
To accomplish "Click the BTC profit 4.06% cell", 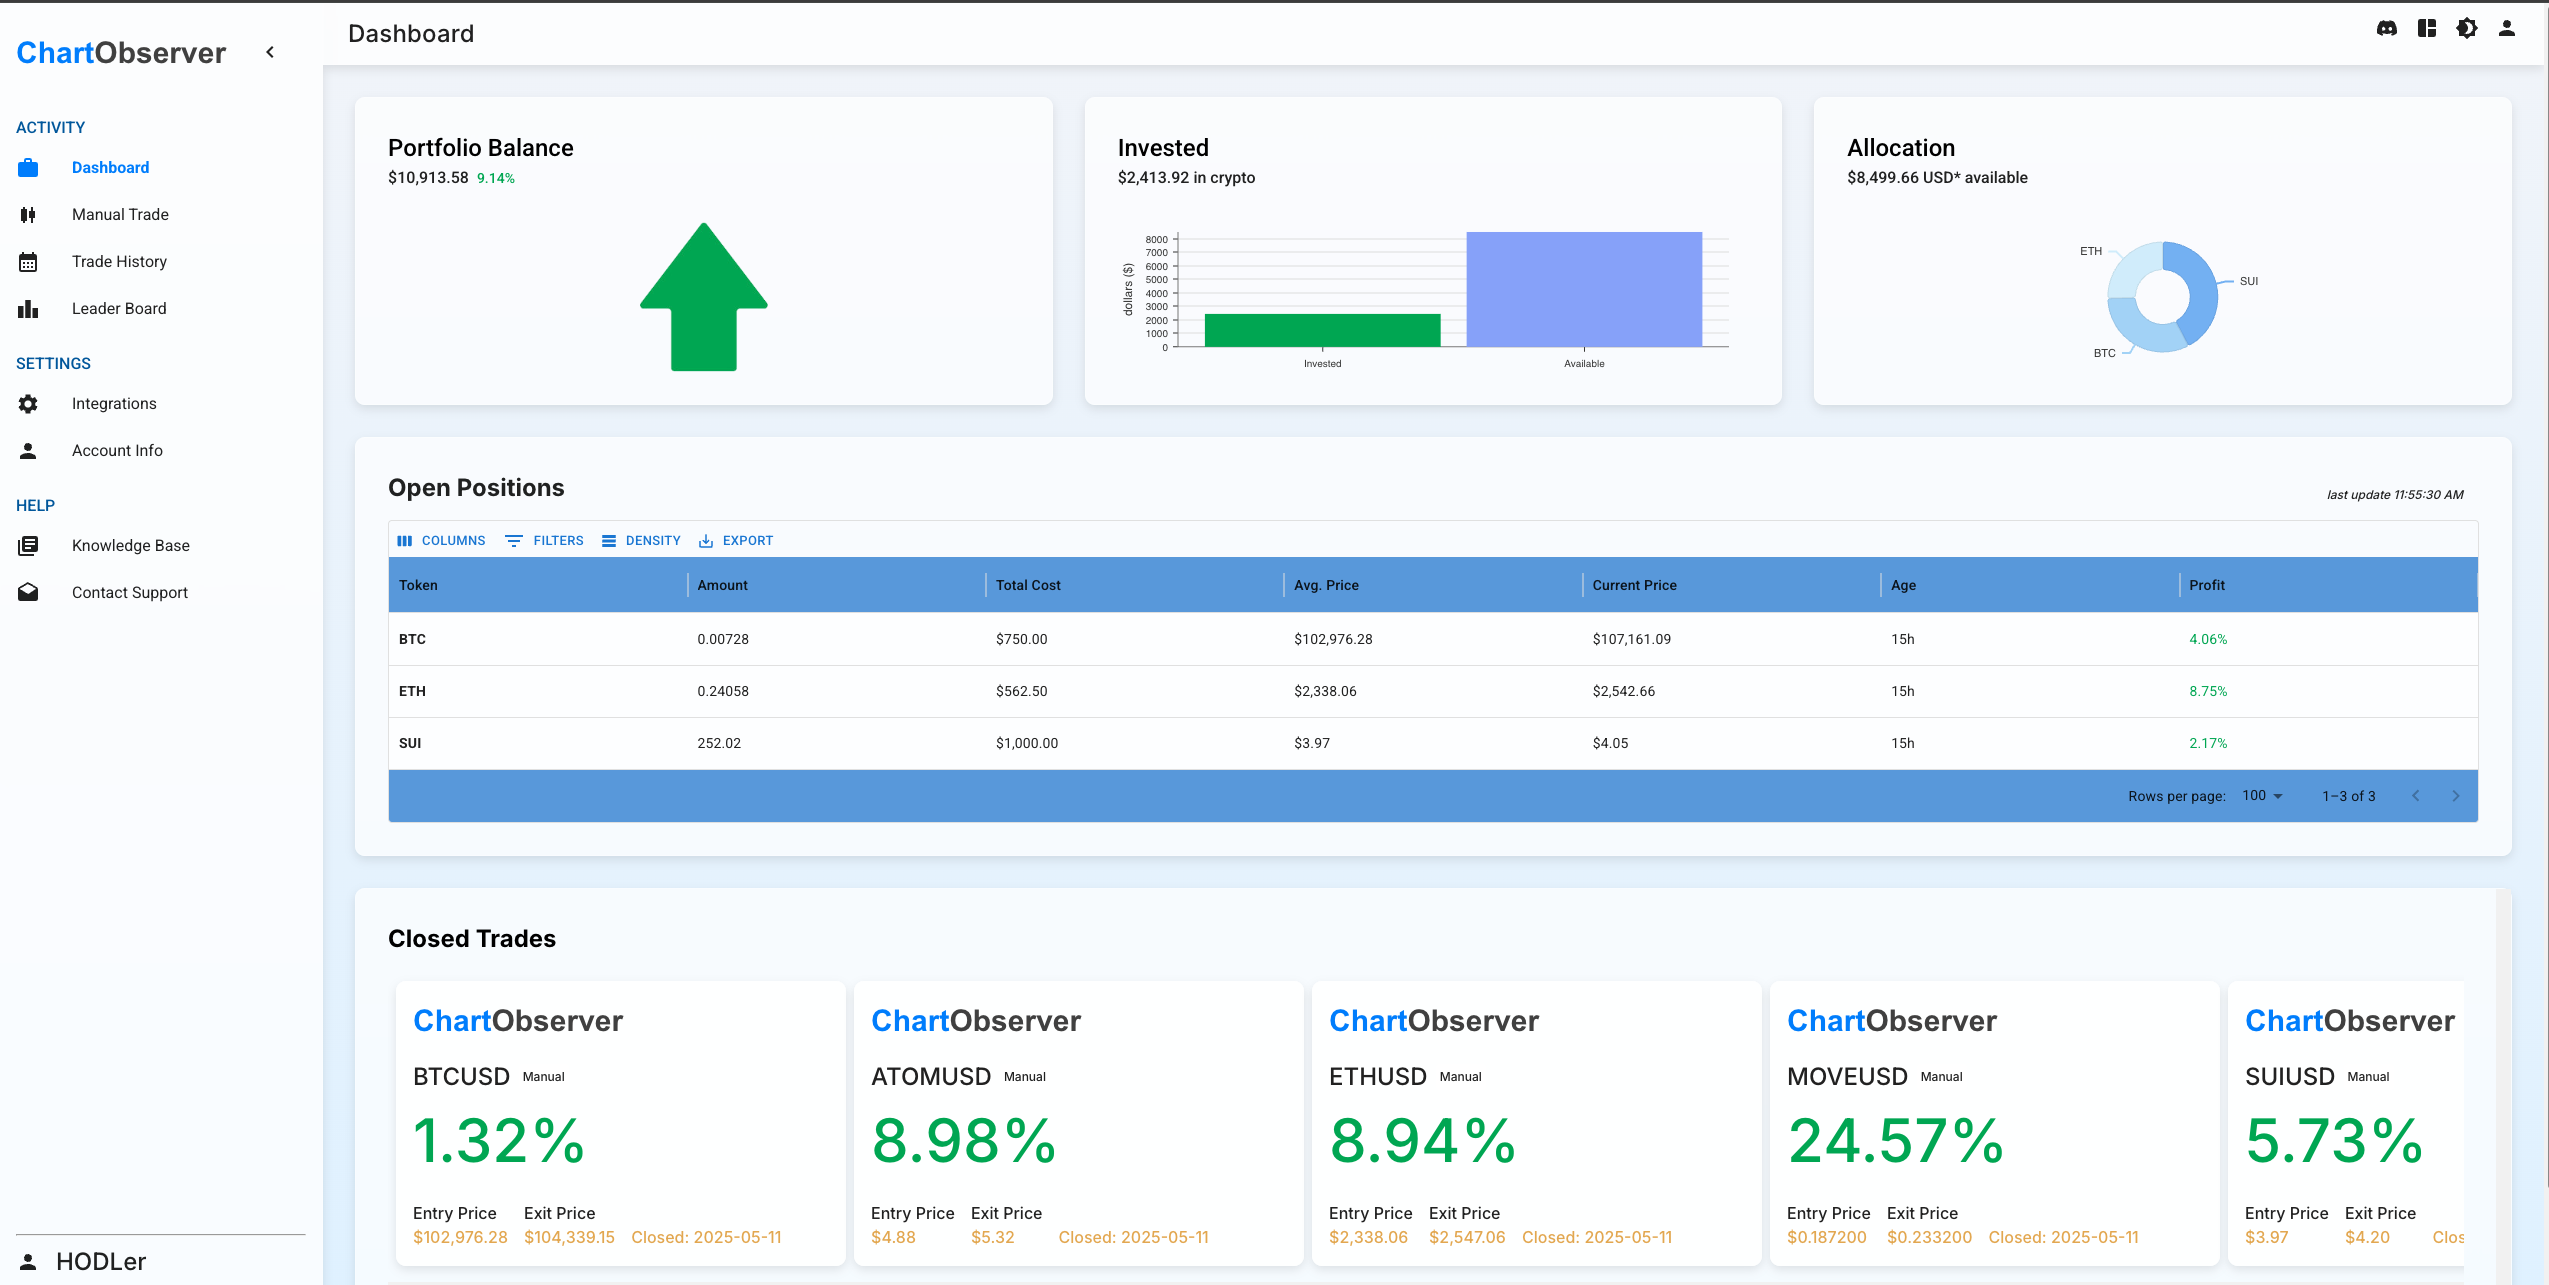I will pyautogui.click(x=2208, y=640).
